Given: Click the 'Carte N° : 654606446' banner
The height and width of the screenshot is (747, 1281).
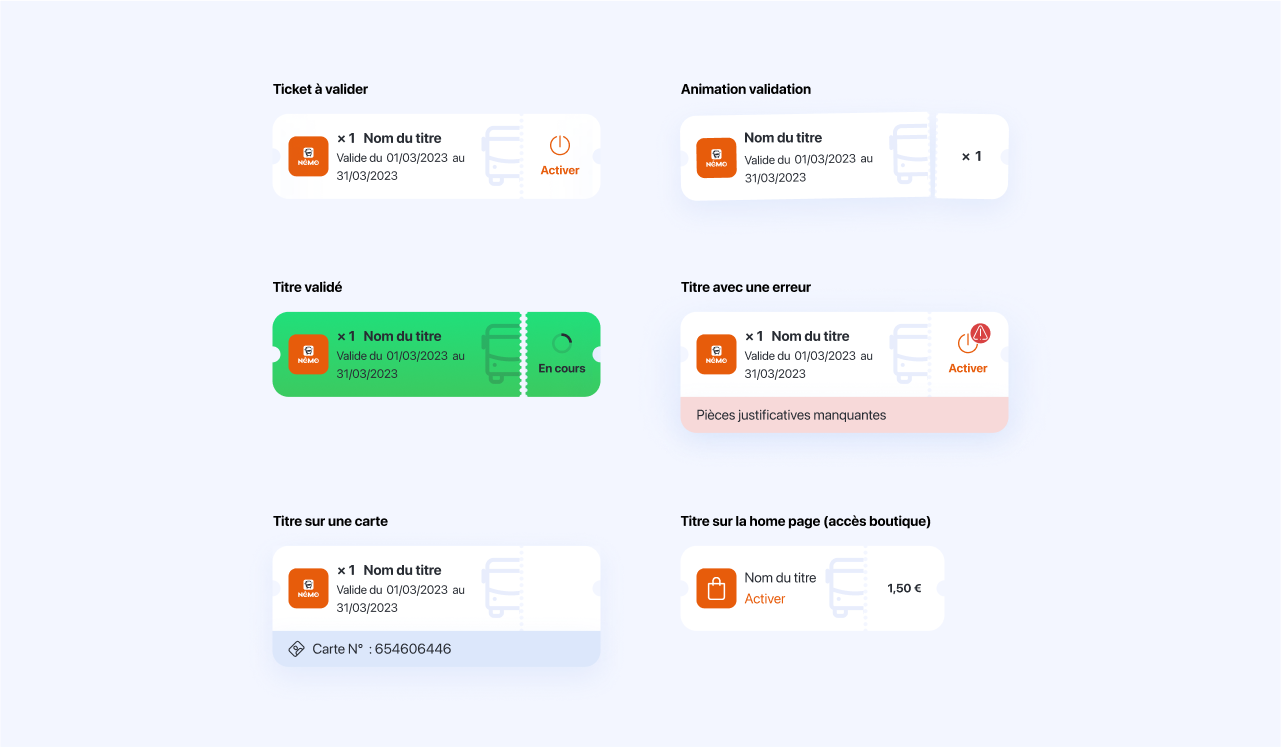Looking at the screenshot, I should (x=436, y=649).
